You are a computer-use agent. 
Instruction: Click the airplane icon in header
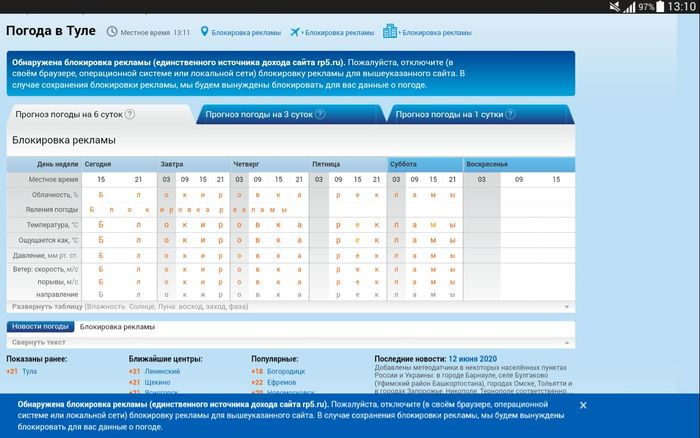click(295, 32)
